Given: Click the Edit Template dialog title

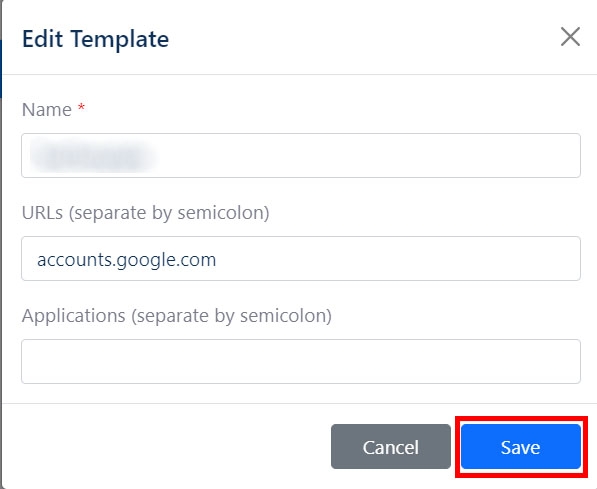Looking at the screenshot, I should point(95,39).
